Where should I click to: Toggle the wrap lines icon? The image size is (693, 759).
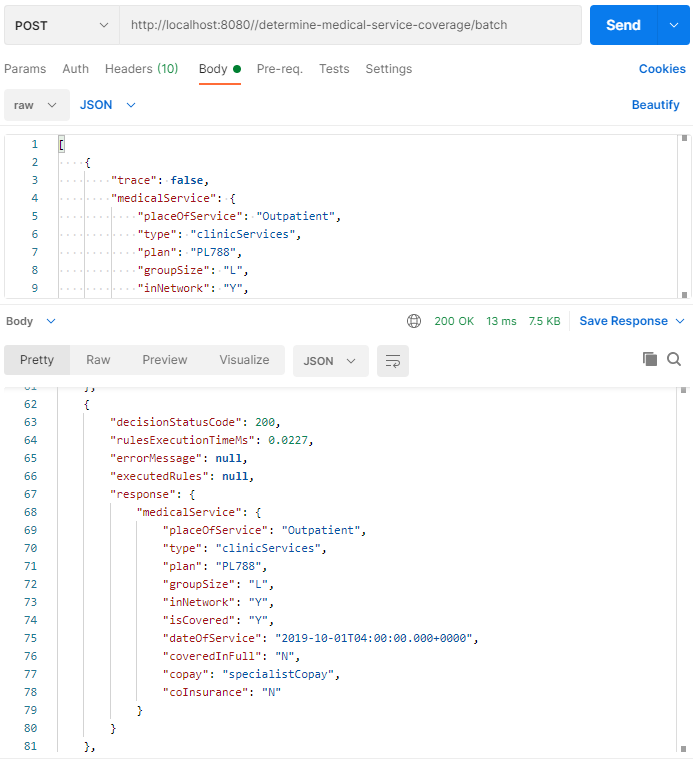point(393,361)
